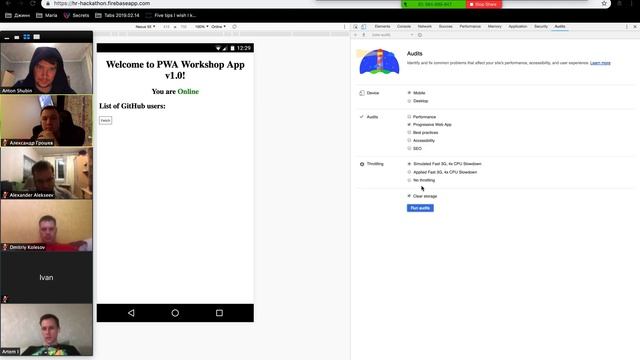Image resolution: width=640 pixels, height=360 pixels.
Task: Click the rotate device icon
Action: pos(234,27)
